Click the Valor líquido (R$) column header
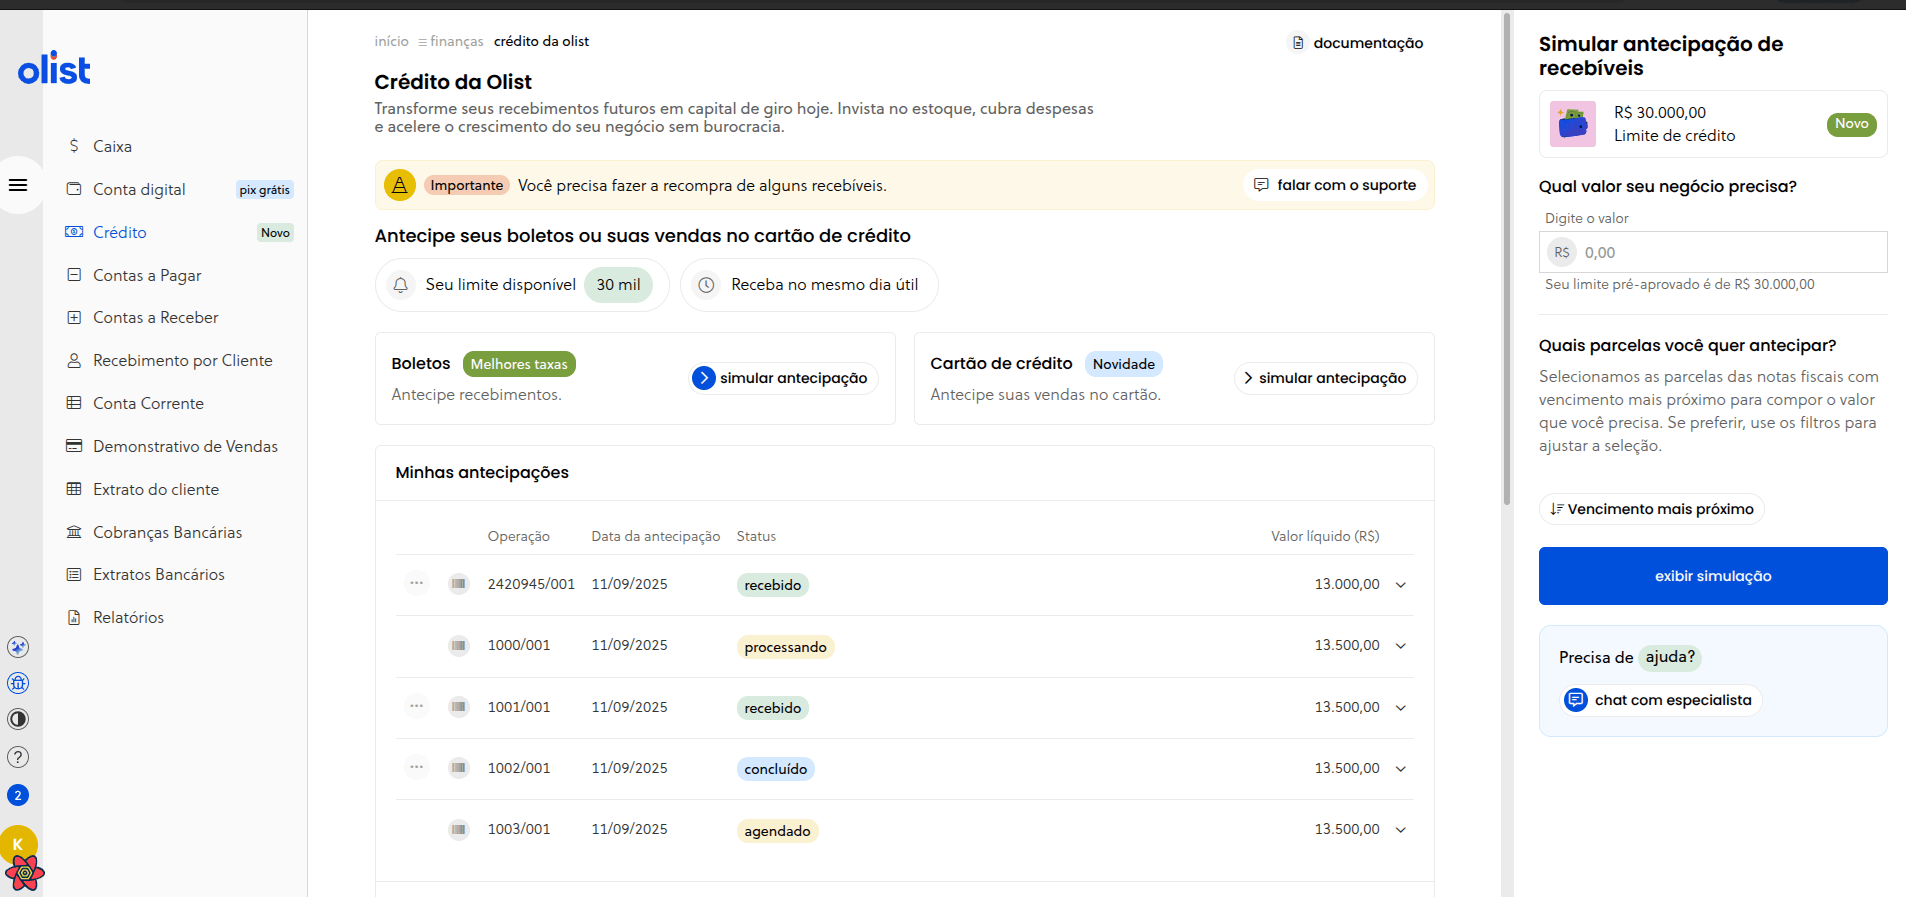 click(1325, 536)
